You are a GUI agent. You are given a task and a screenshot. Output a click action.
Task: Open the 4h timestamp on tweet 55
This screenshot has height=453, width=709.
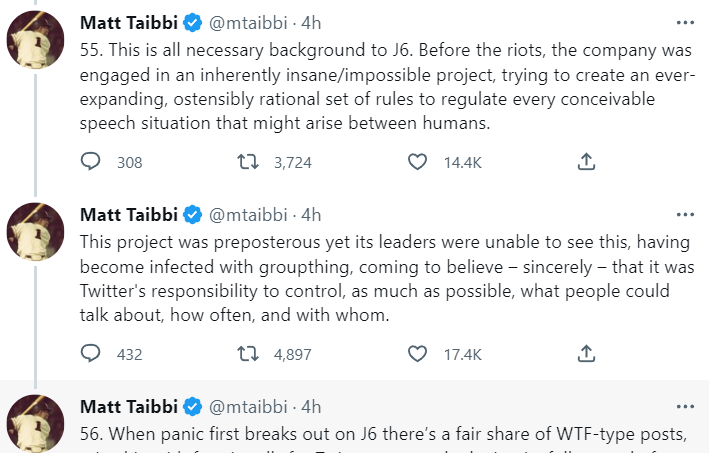coord(311,23)
